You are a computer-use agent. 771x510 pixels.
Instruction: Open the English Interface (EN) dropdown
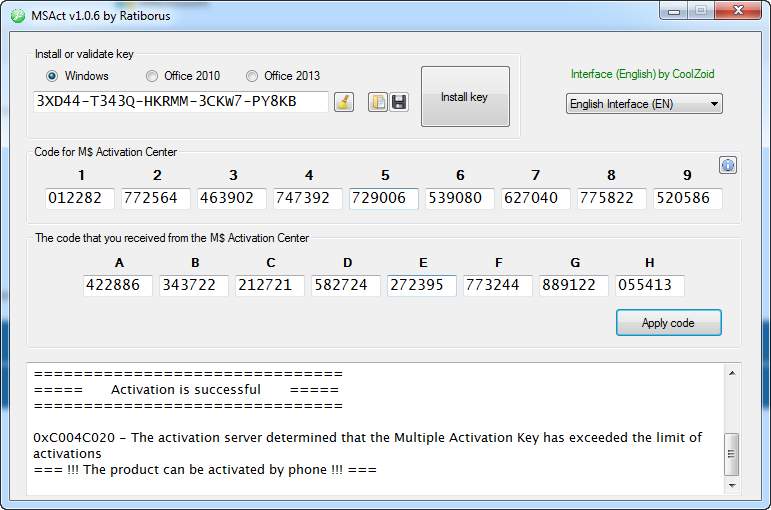coord(644,104)
